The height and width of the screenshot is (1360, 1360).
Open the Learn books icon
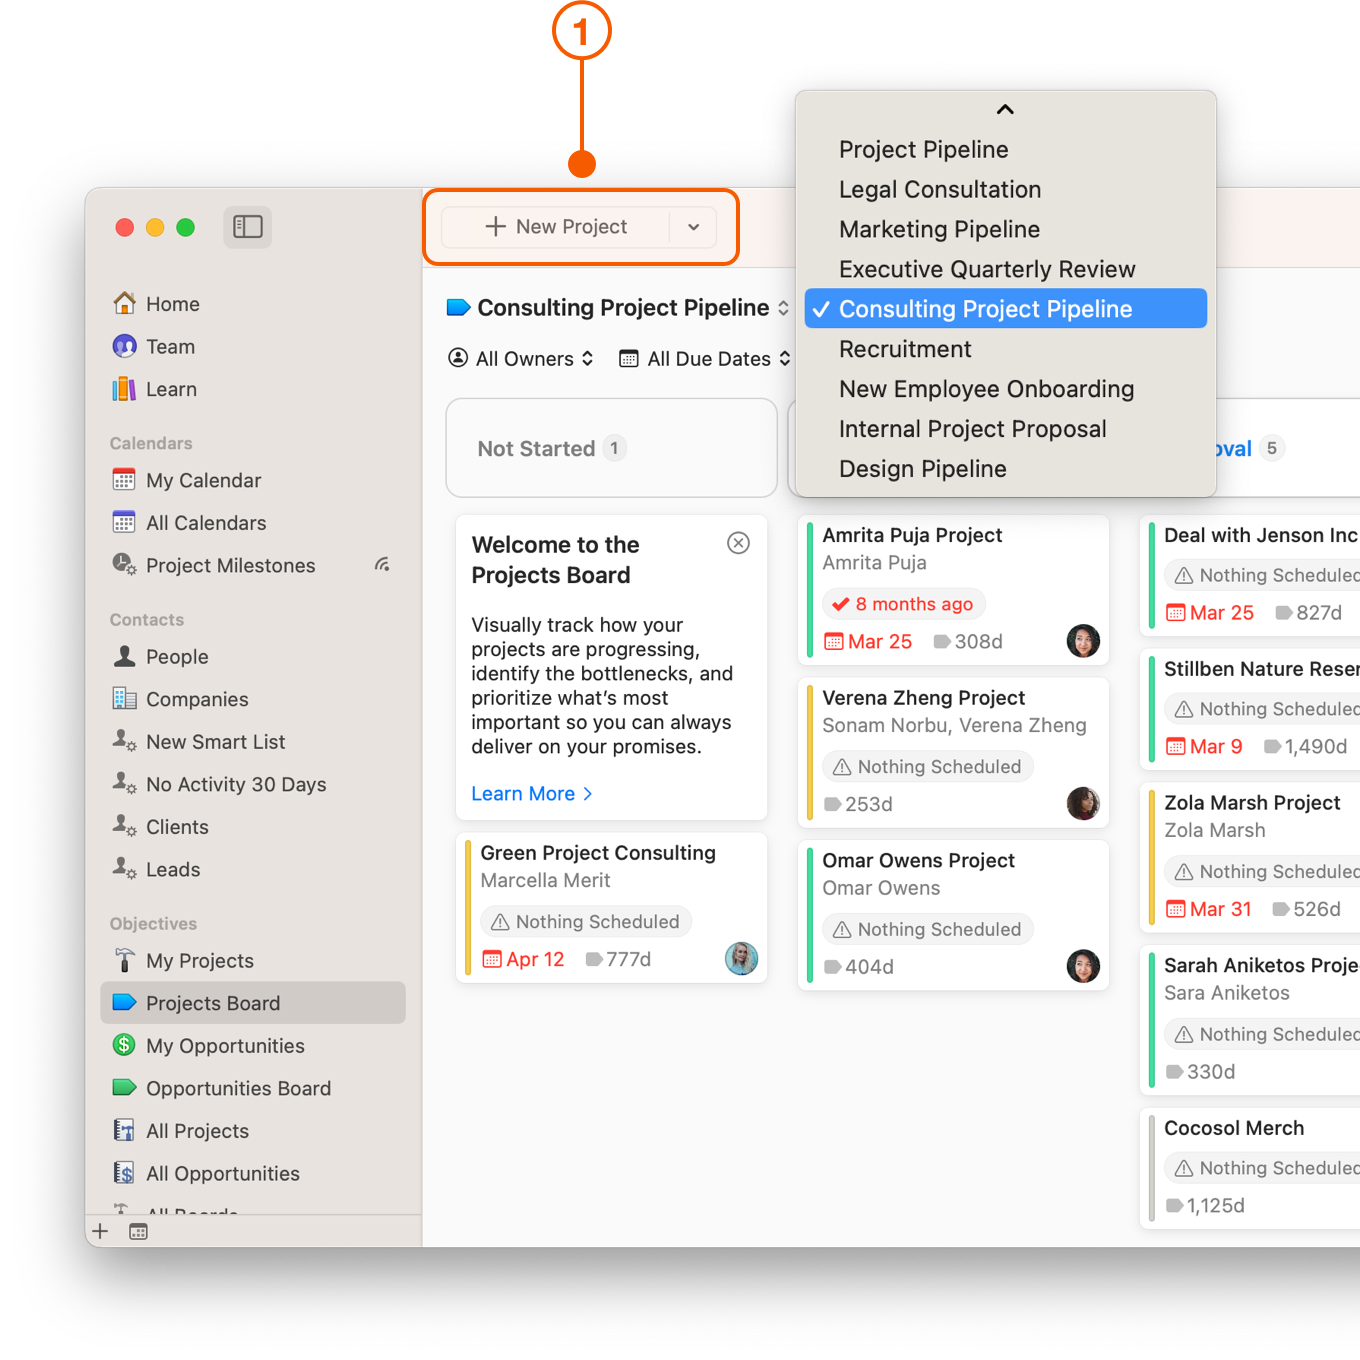124,390
